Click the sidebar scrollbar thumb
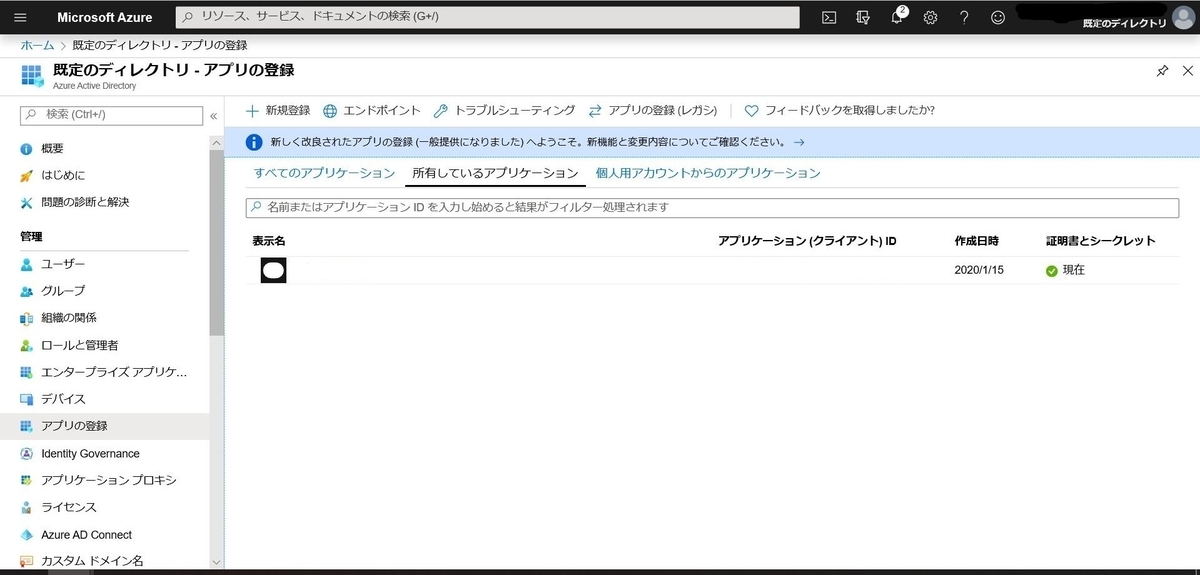1200x575 pixels. click(217, 244)
